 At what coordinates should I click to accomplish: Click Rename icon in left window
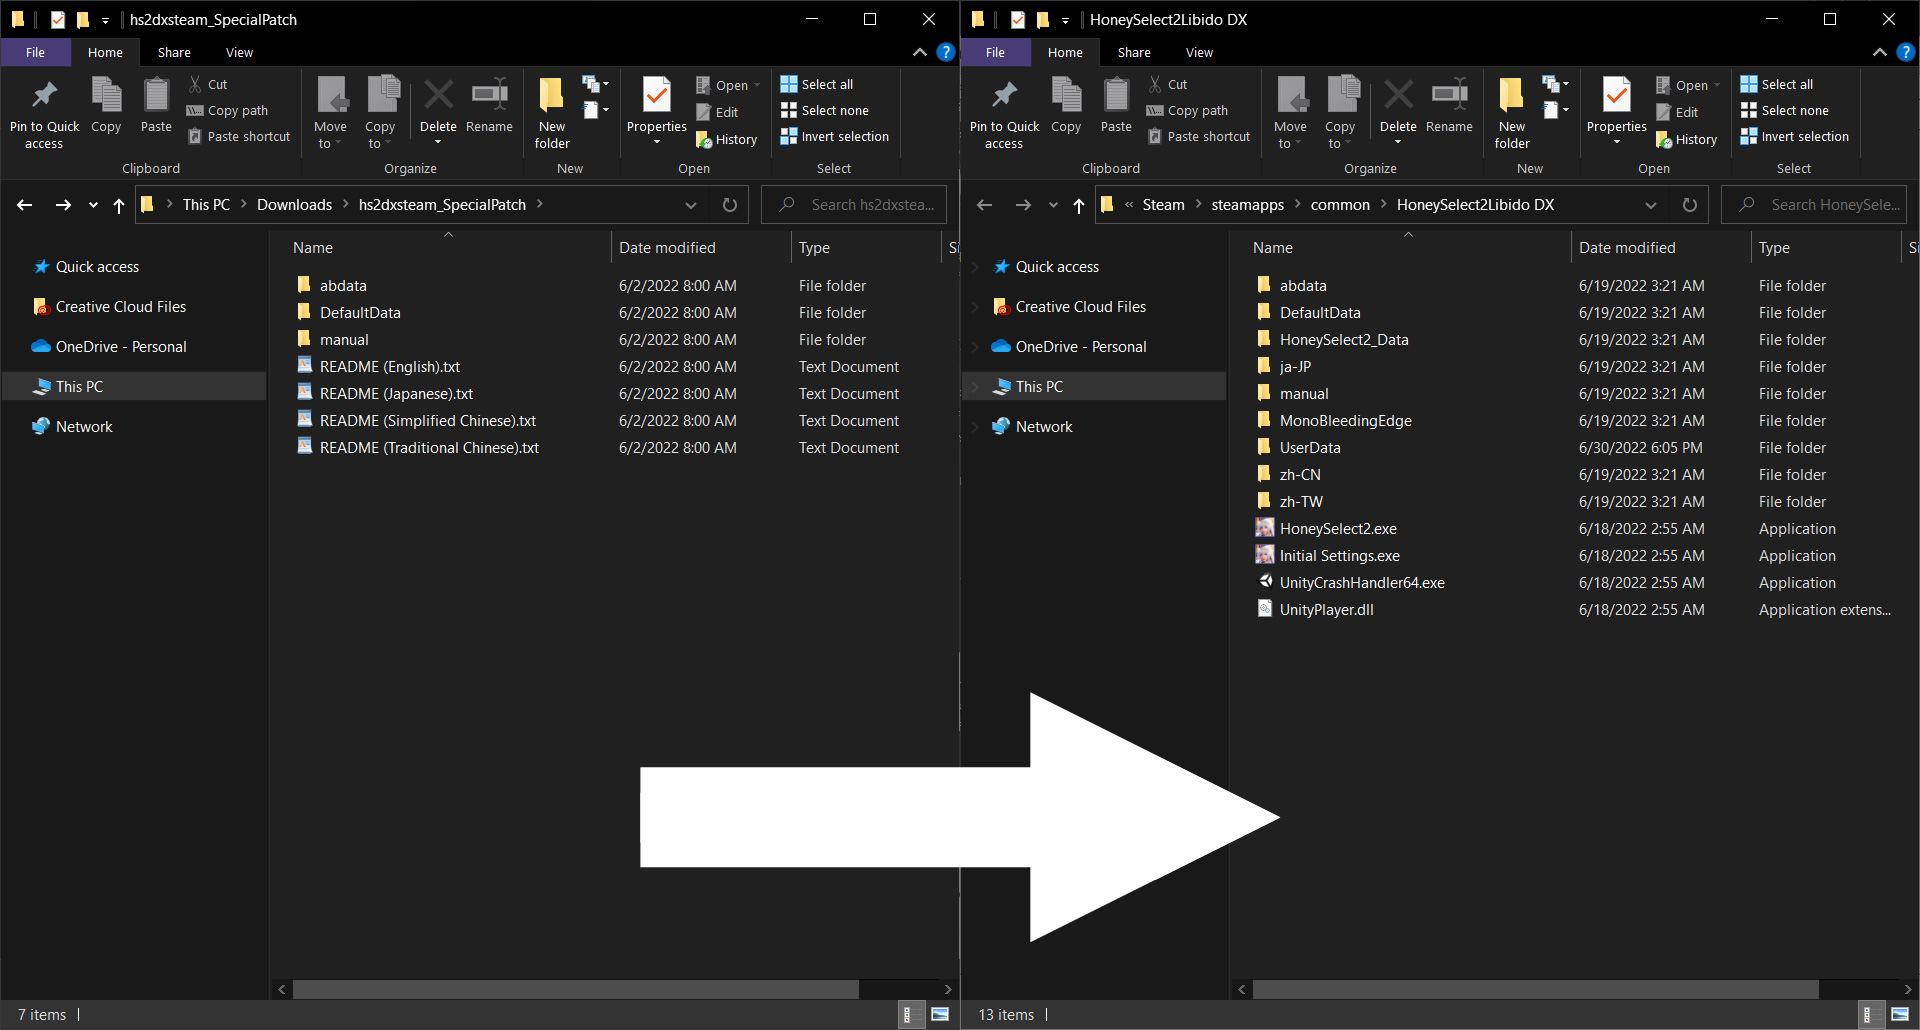click(489, 105)
